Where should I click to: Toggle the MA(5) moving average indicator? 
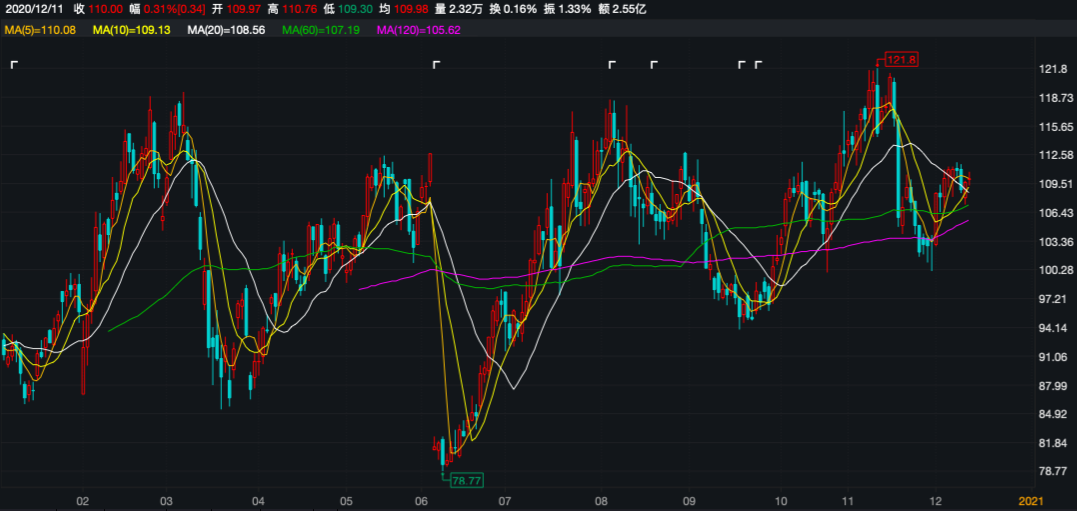click(x=39, y=30)
